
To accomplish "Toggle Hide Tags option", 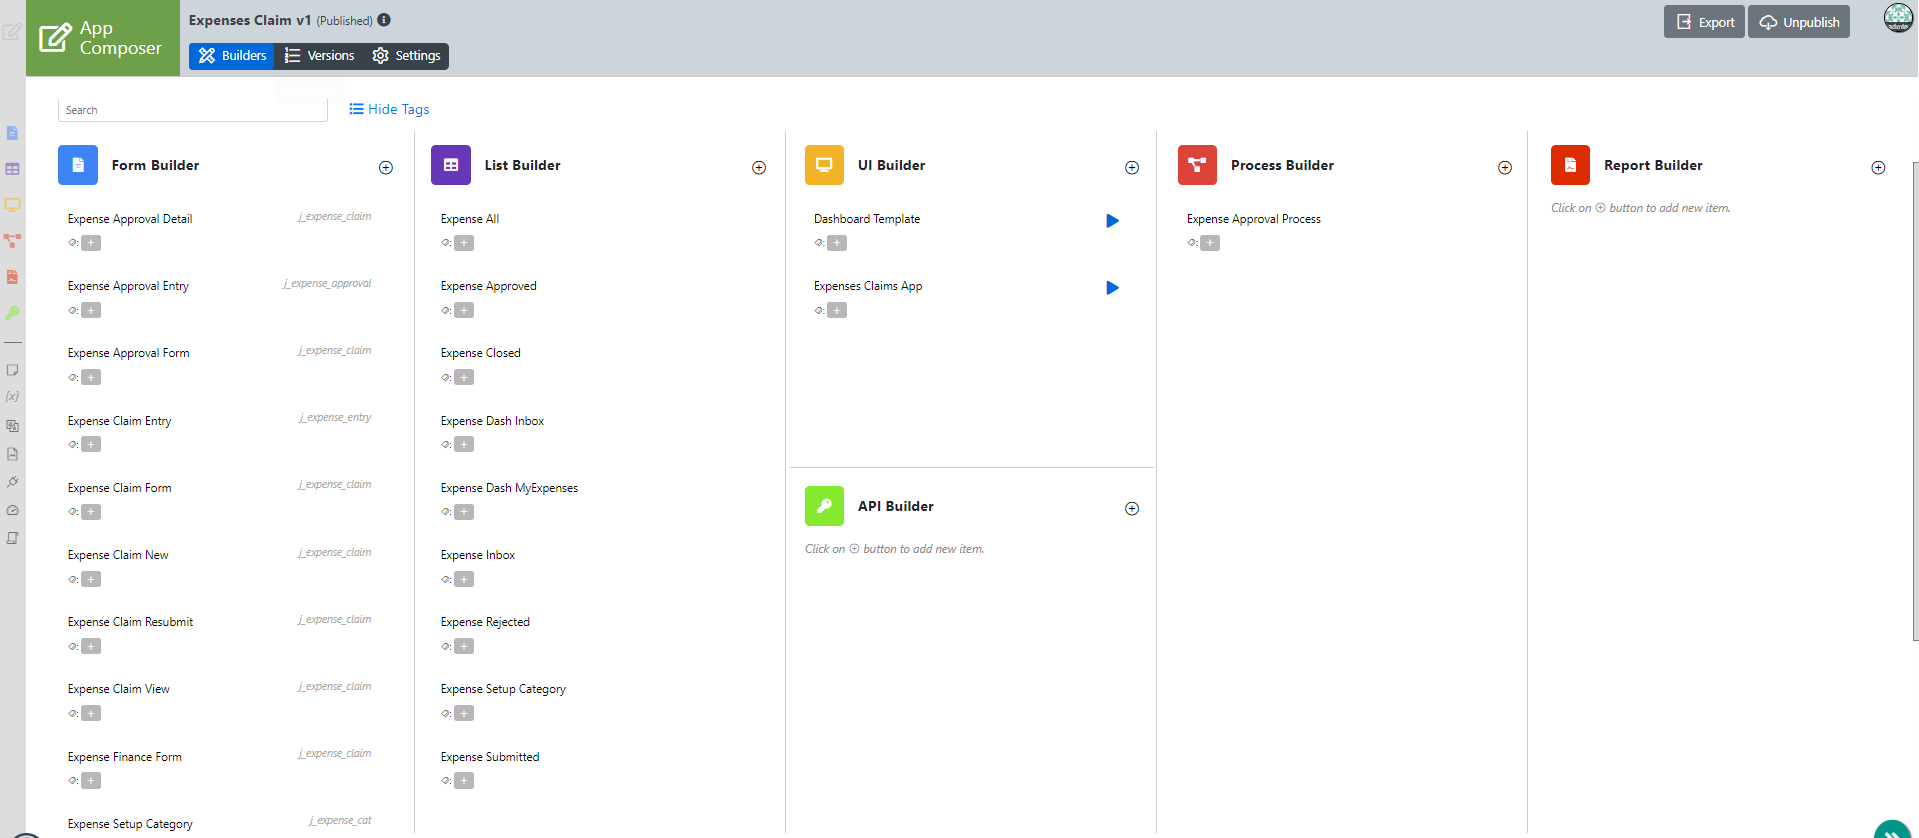I will click(x=389, y=109).
